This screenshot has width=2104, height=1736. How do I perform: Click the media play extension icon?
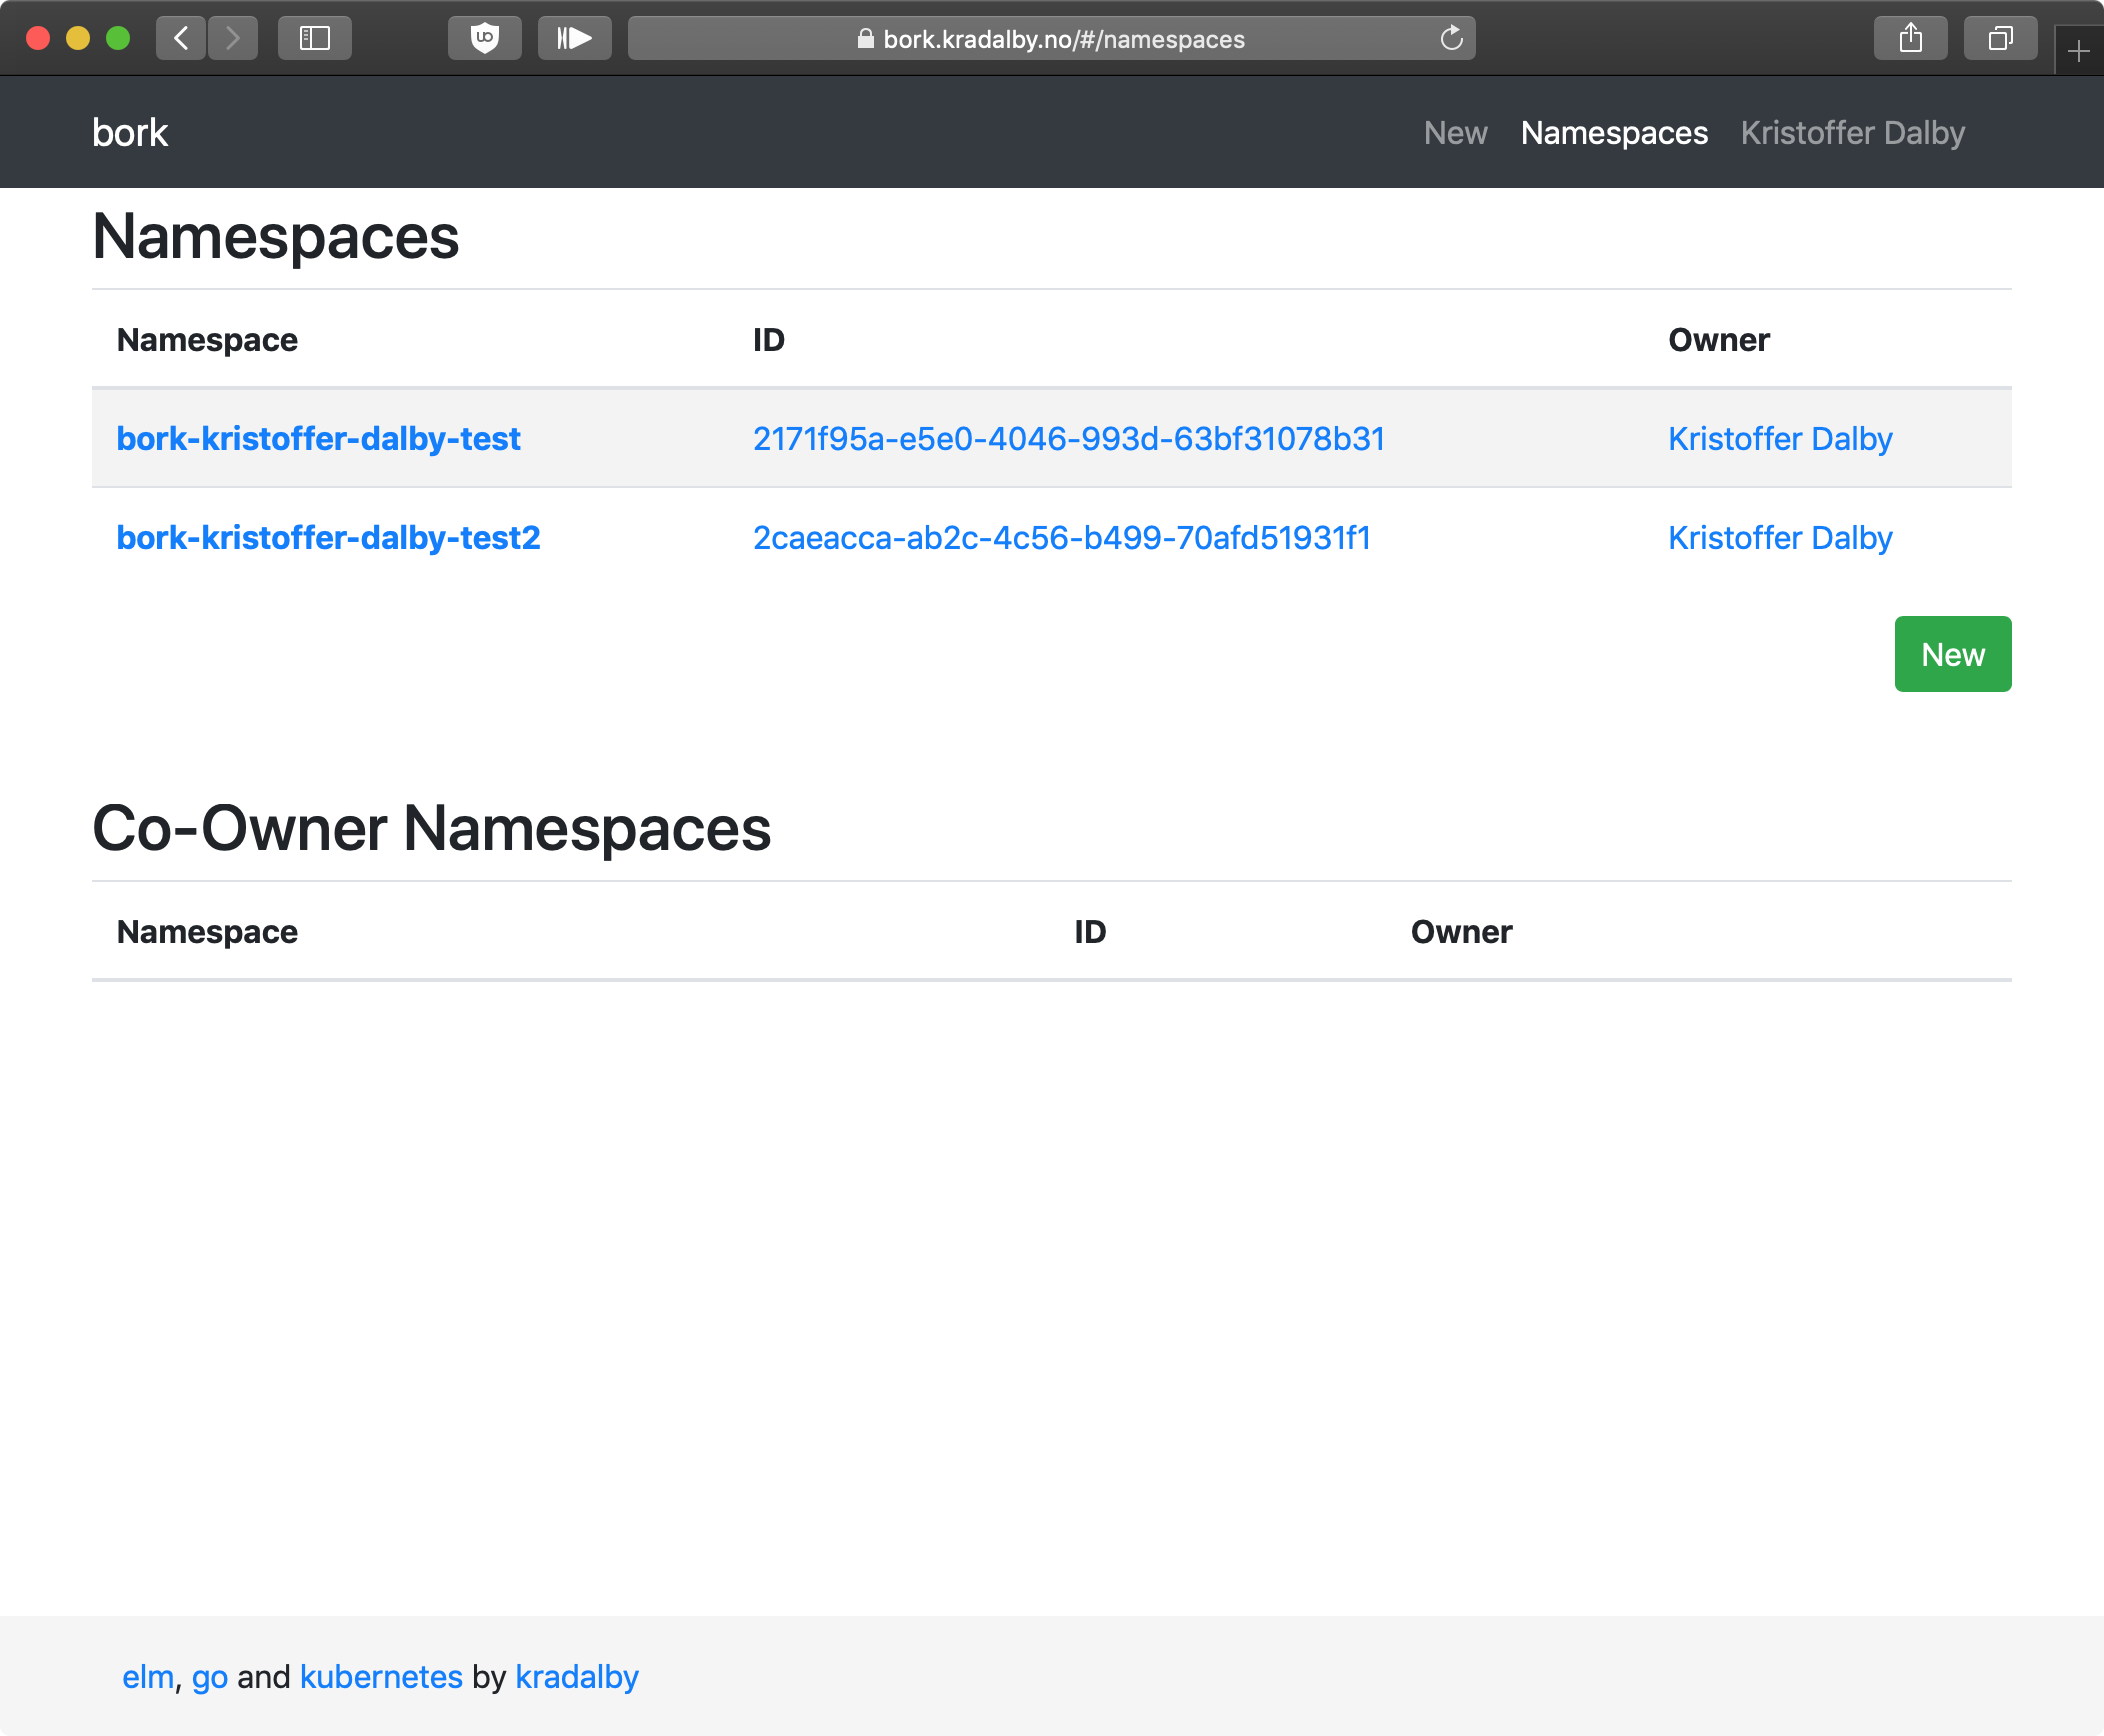[x=574, y=39]
